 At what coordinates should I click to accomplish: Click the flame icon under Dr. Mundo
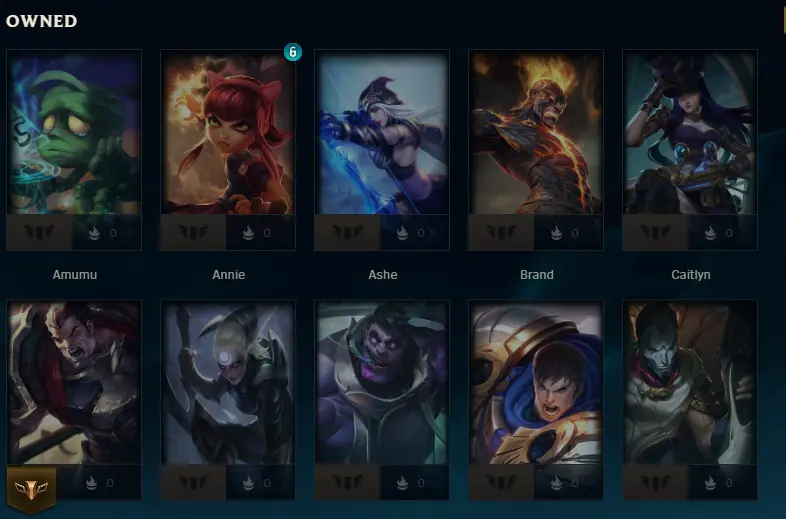(402, 483)
